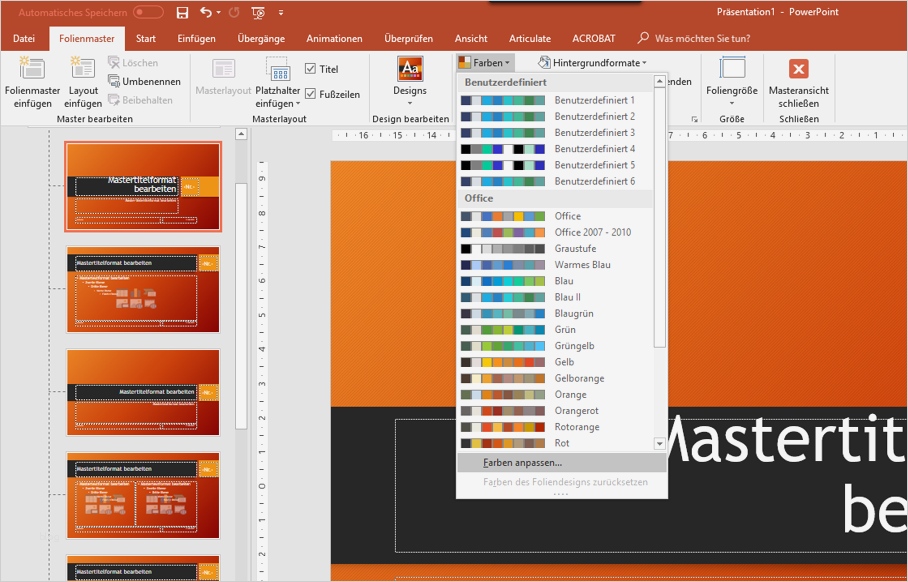Close master view with Masteransicht schließen
The width and height of the screenshot is (908, 582).
click(x=798, y=69)
